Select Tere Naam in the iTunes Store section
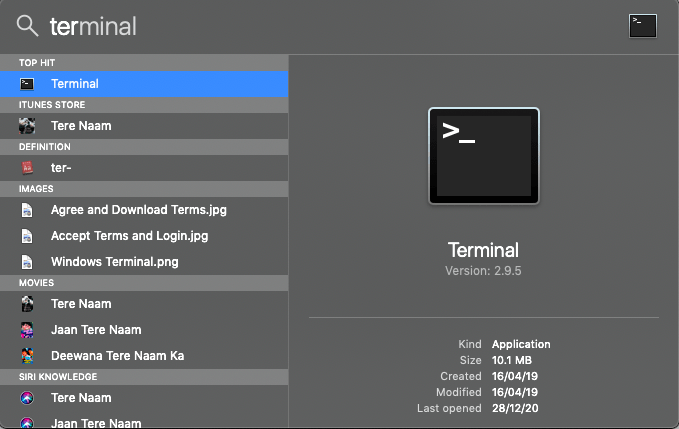 (x=81, y=126)
